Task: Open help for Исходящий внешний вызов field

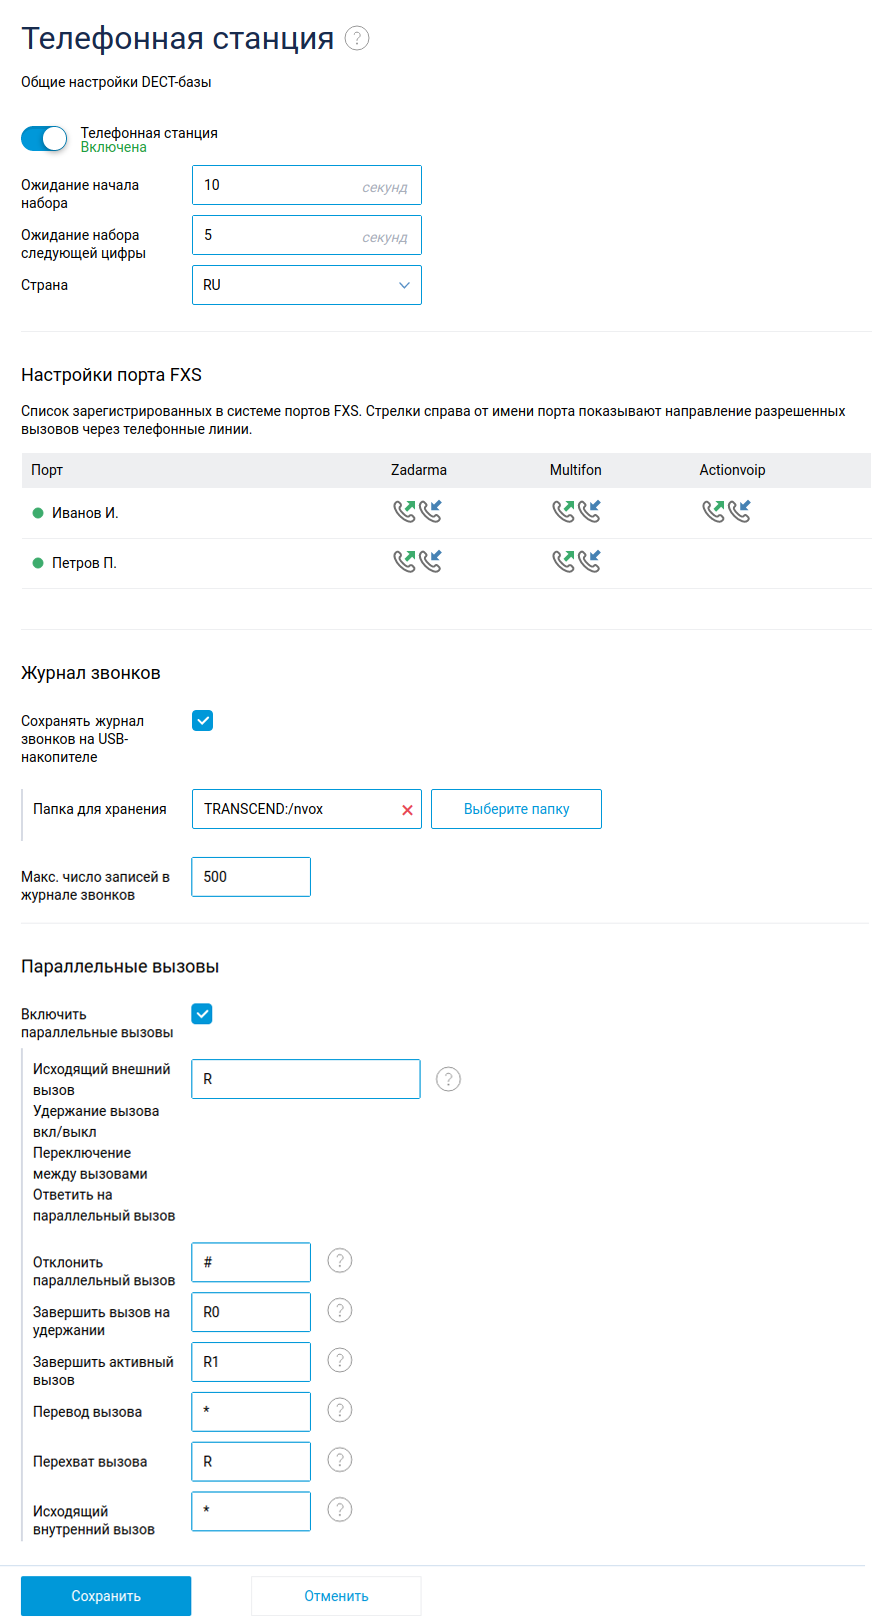Action: point(448,1079)
